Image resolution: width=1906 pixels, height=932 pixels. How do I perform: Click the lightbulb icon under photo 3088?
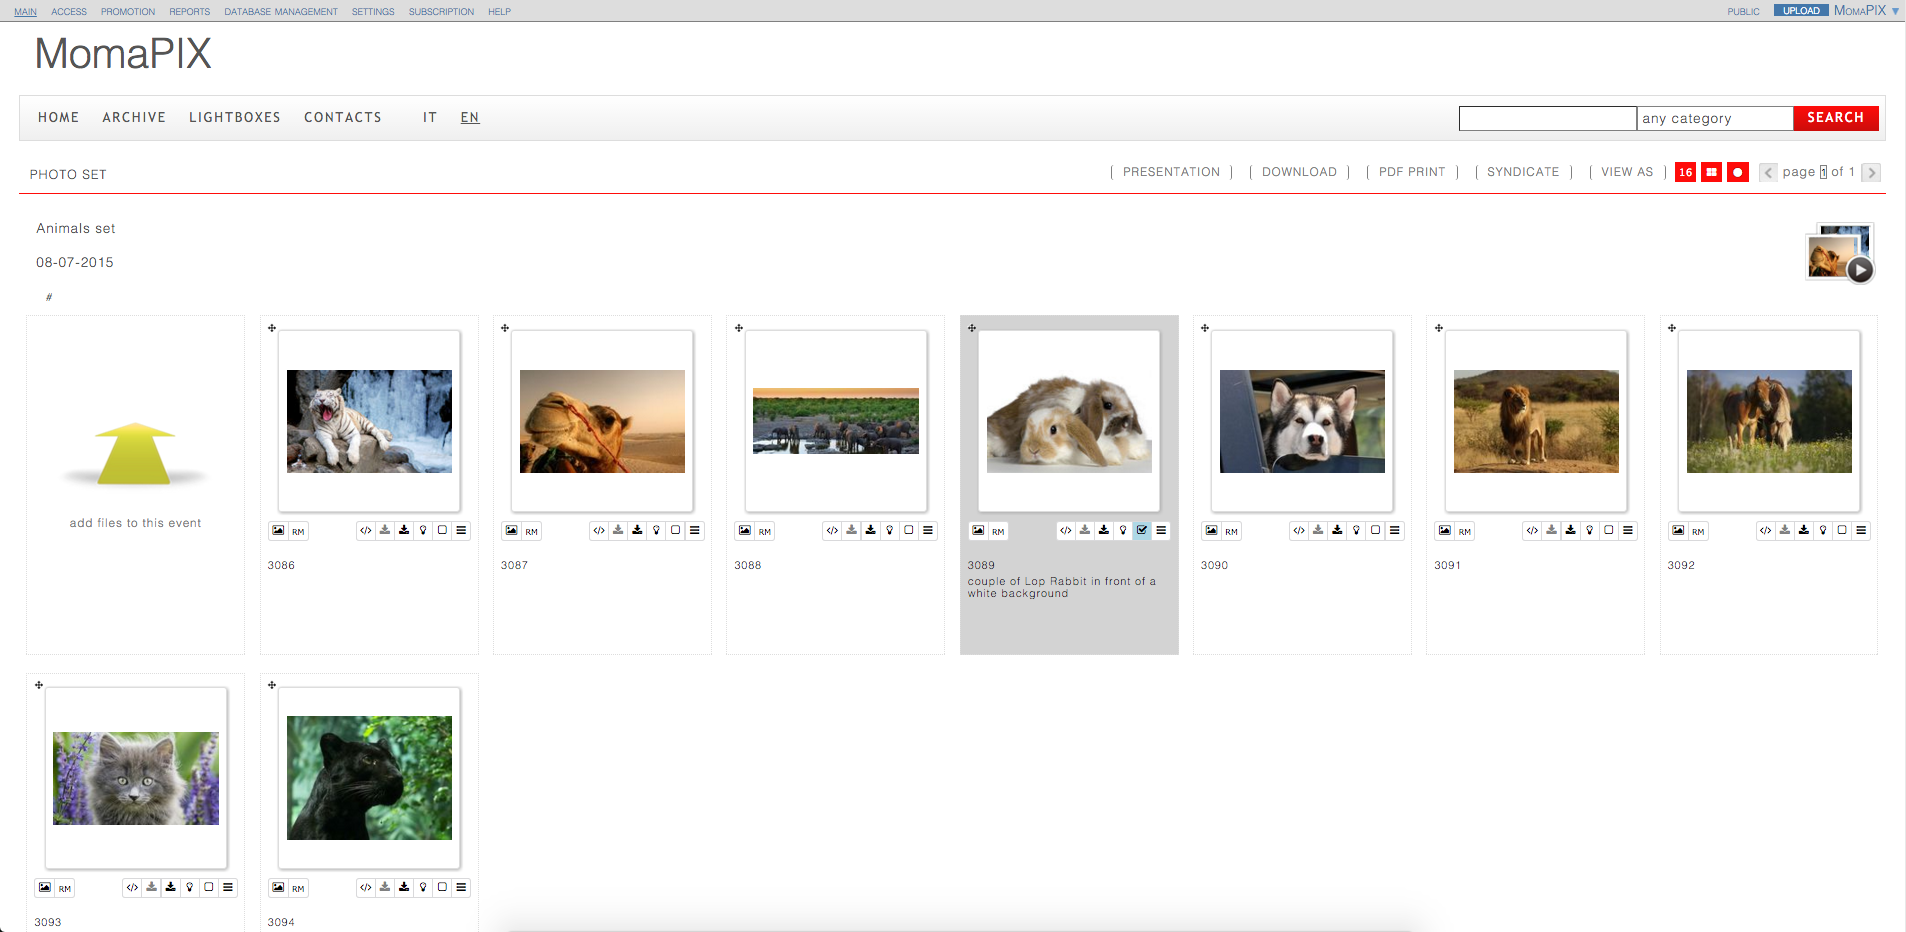890,531
